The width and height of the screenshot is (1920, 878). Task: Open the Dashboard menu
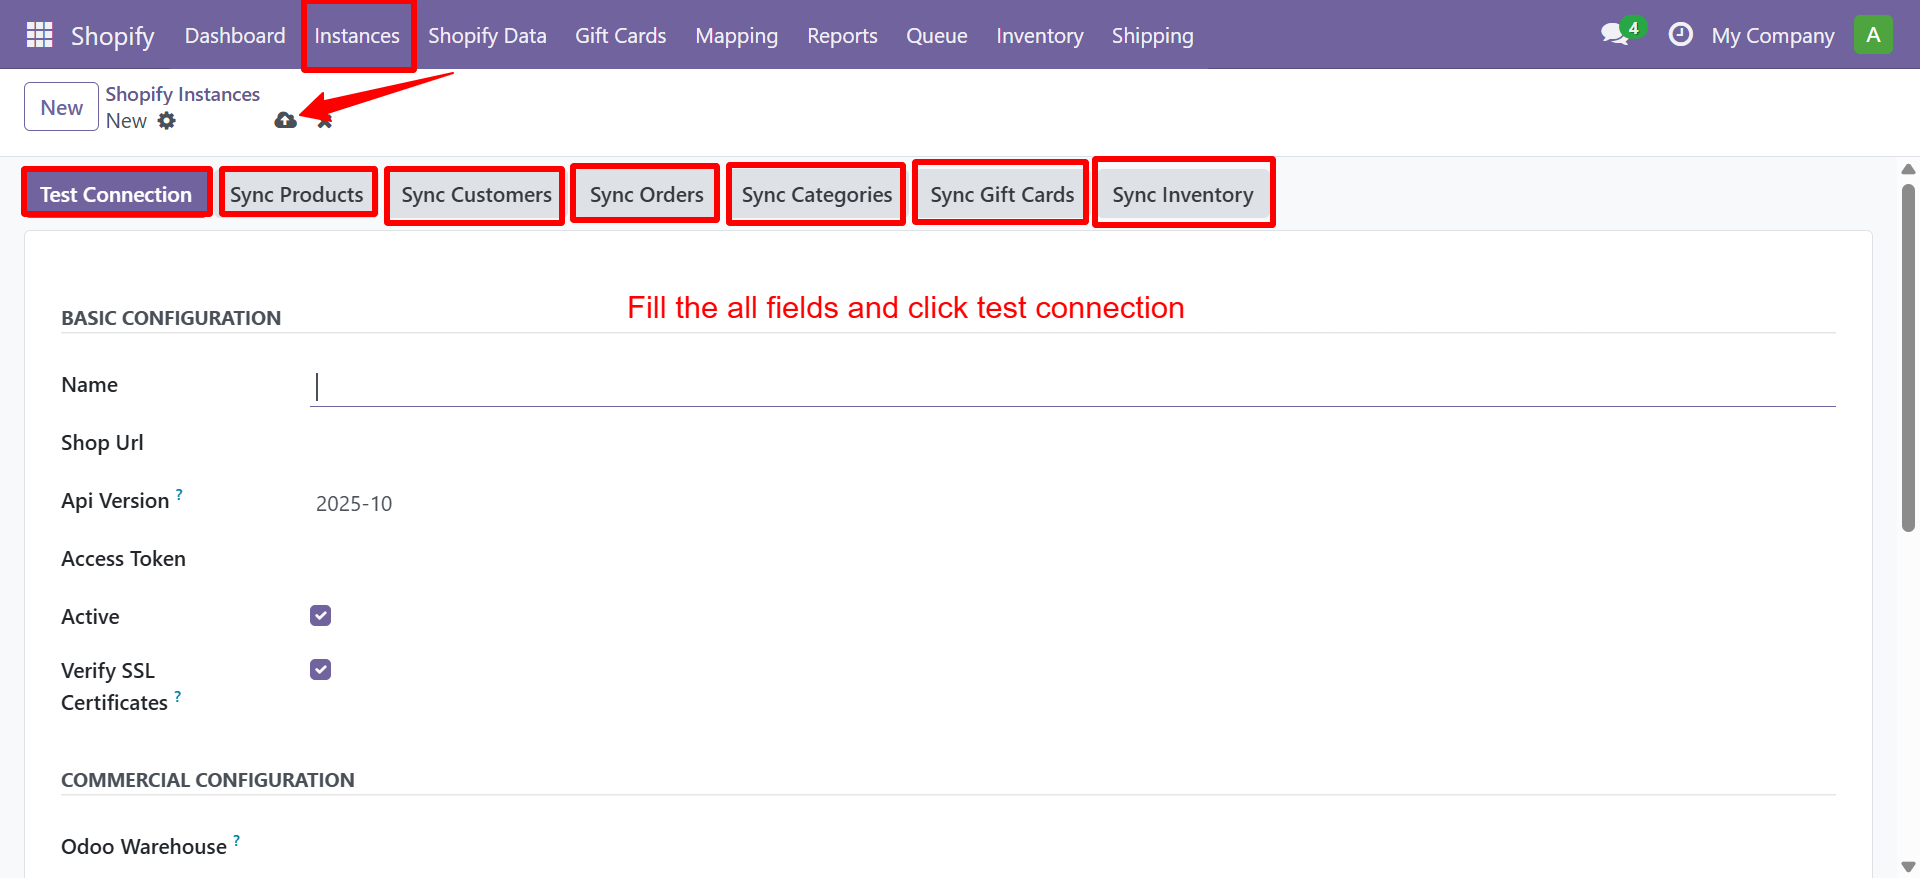pyautogui.click(x=235, y=36)
